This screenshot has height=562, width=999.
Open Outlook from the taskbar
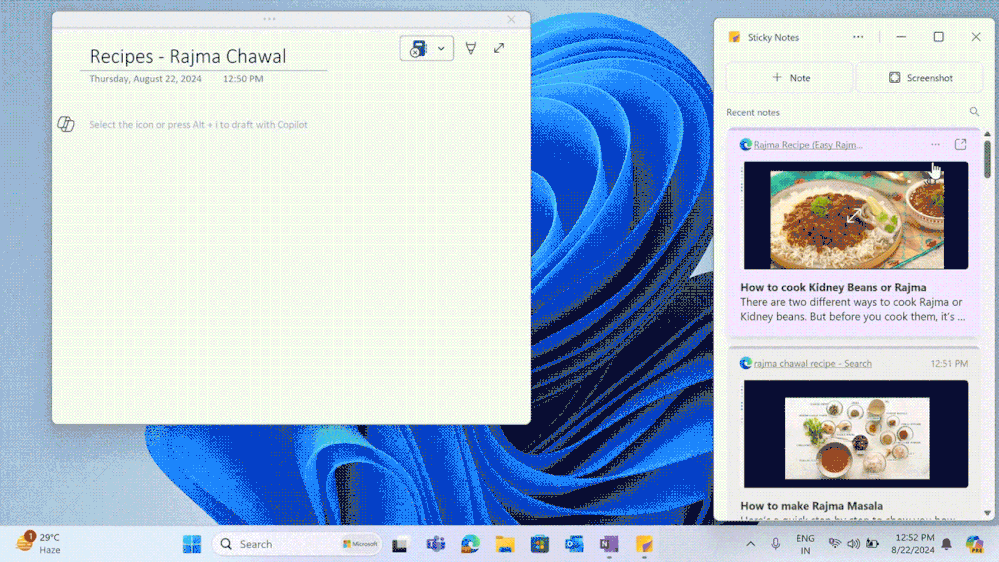click(x=575, y=544)
